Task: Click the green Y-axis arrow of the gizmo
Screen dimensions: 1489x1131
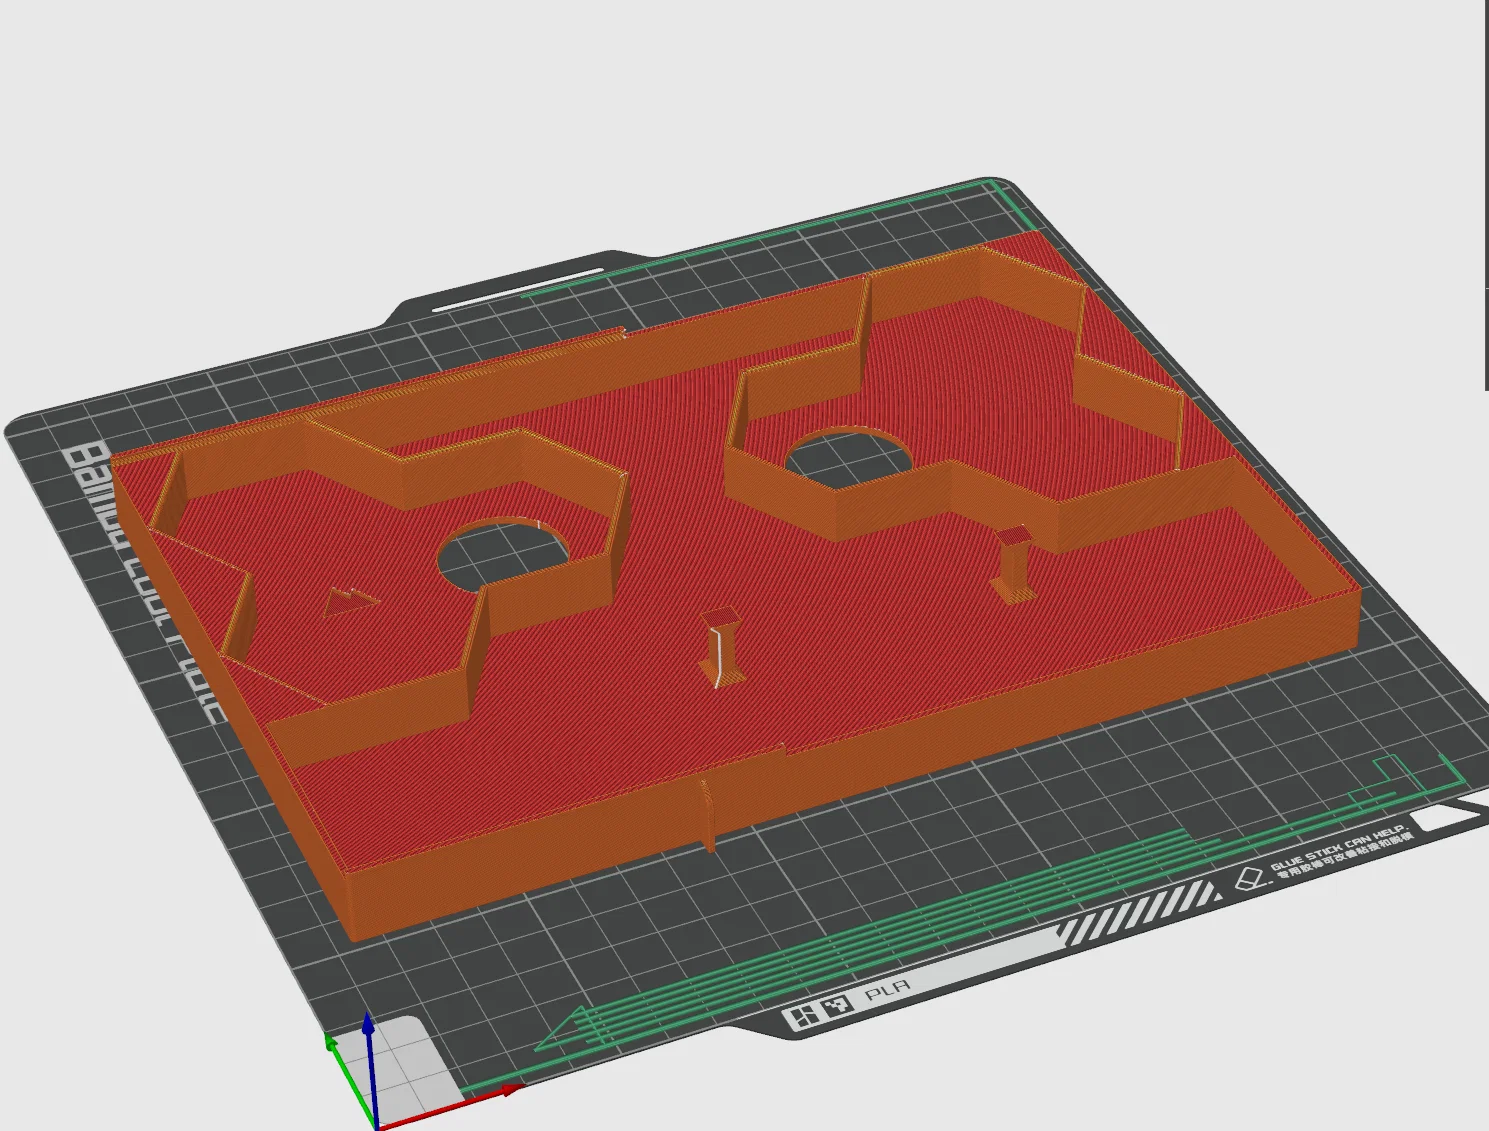Action: [x=348, y=1078]
